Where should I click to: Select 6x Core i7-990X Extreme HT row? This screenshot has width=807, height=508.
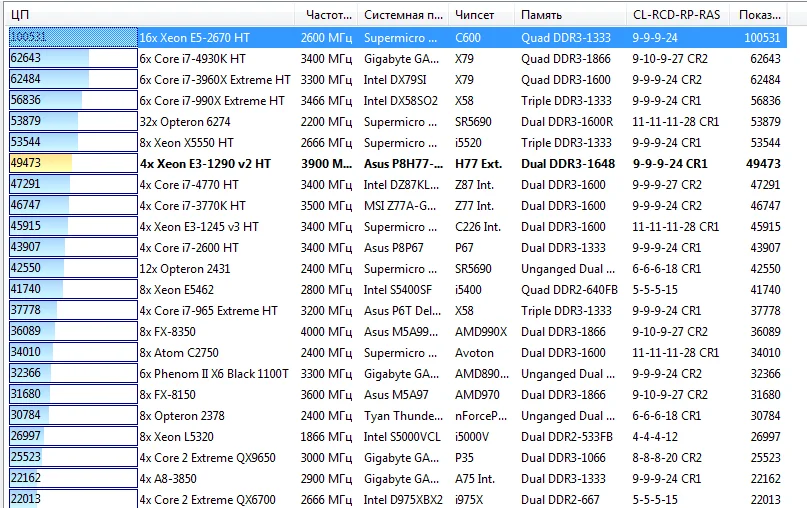(398, 101)
